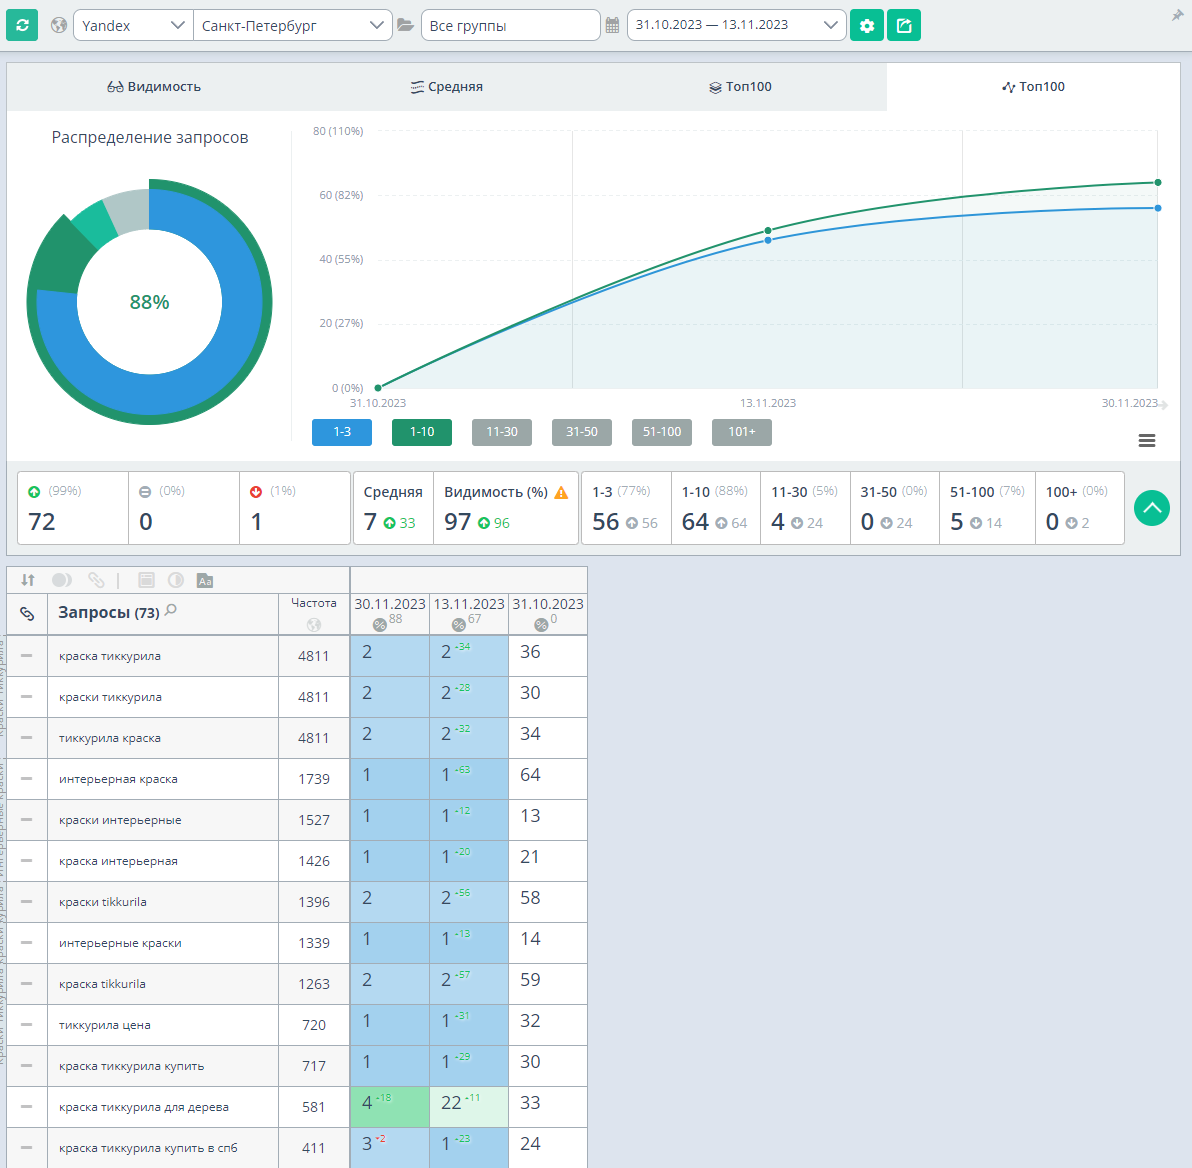Click the Все группы groups field
This screenshot has height=1168, width=1192.
[510, 25]
